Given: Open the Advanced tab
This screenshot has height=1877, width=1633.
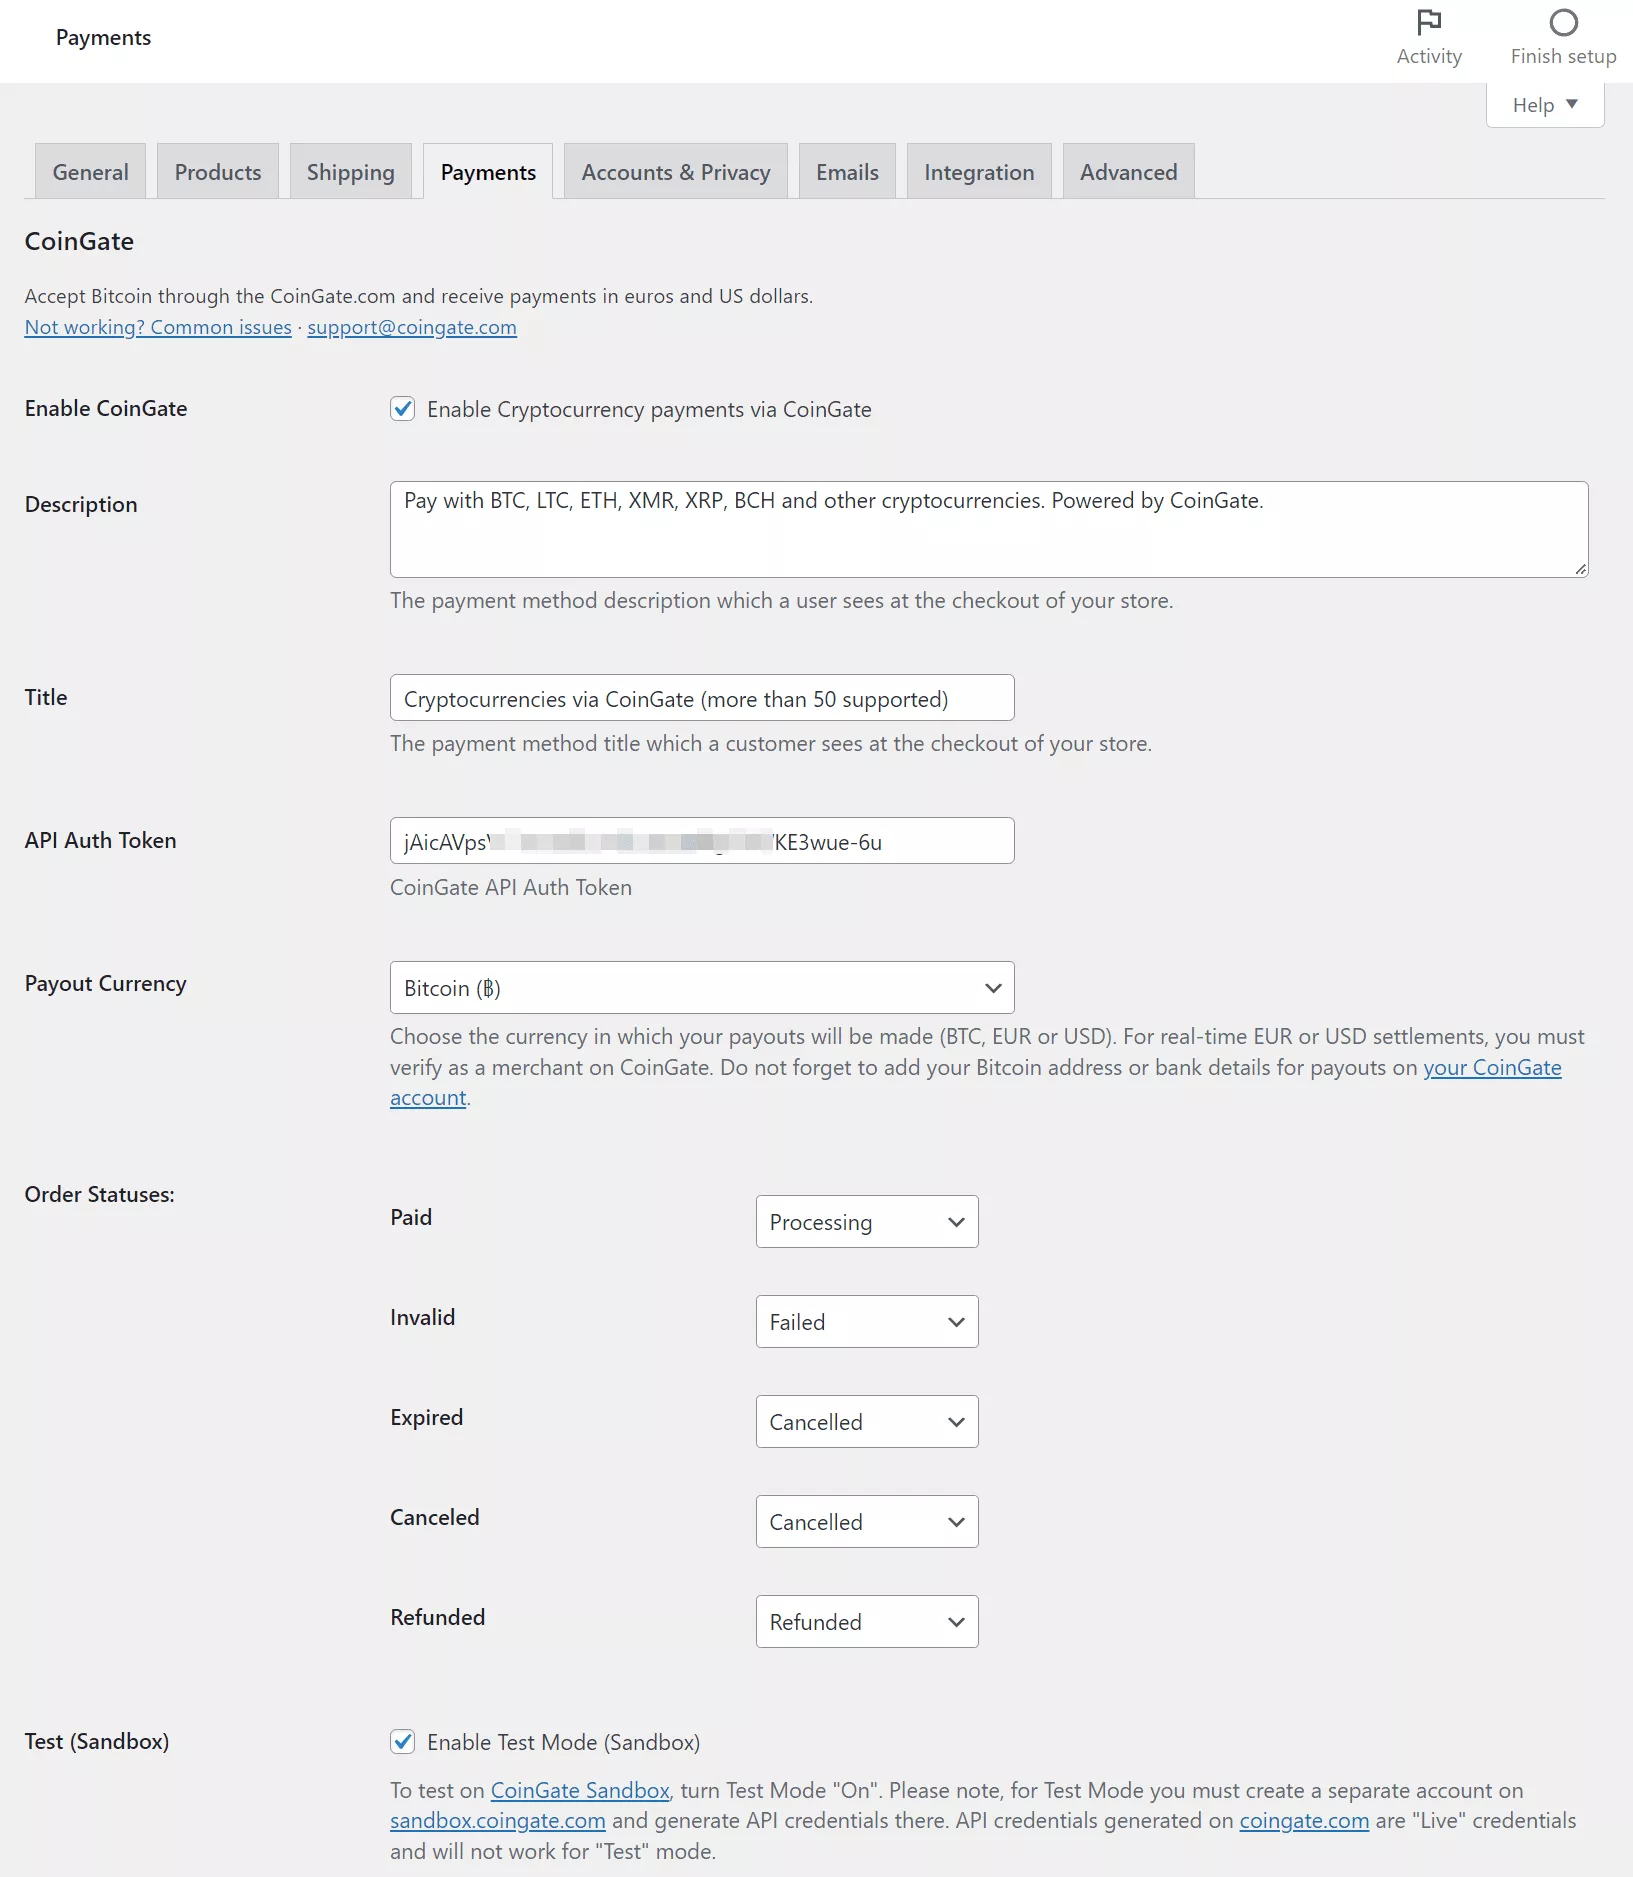Looking at the screenshot, I should [1128, 171].
